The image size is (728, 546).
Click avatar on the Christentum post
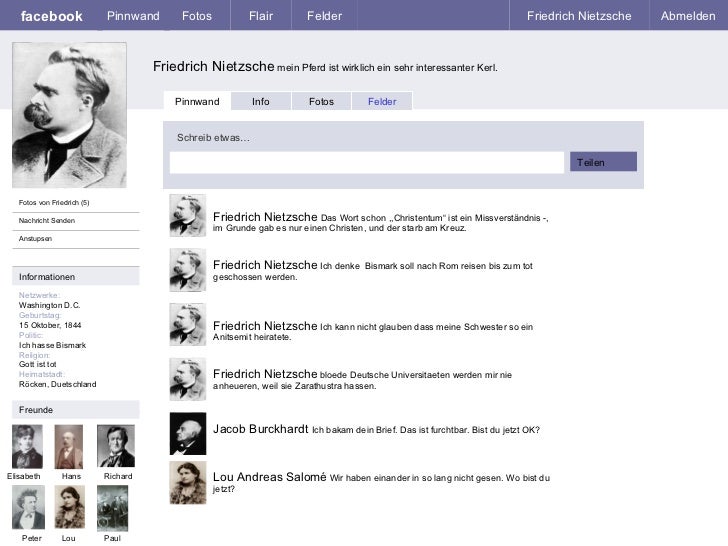click(x=188, y=215)
